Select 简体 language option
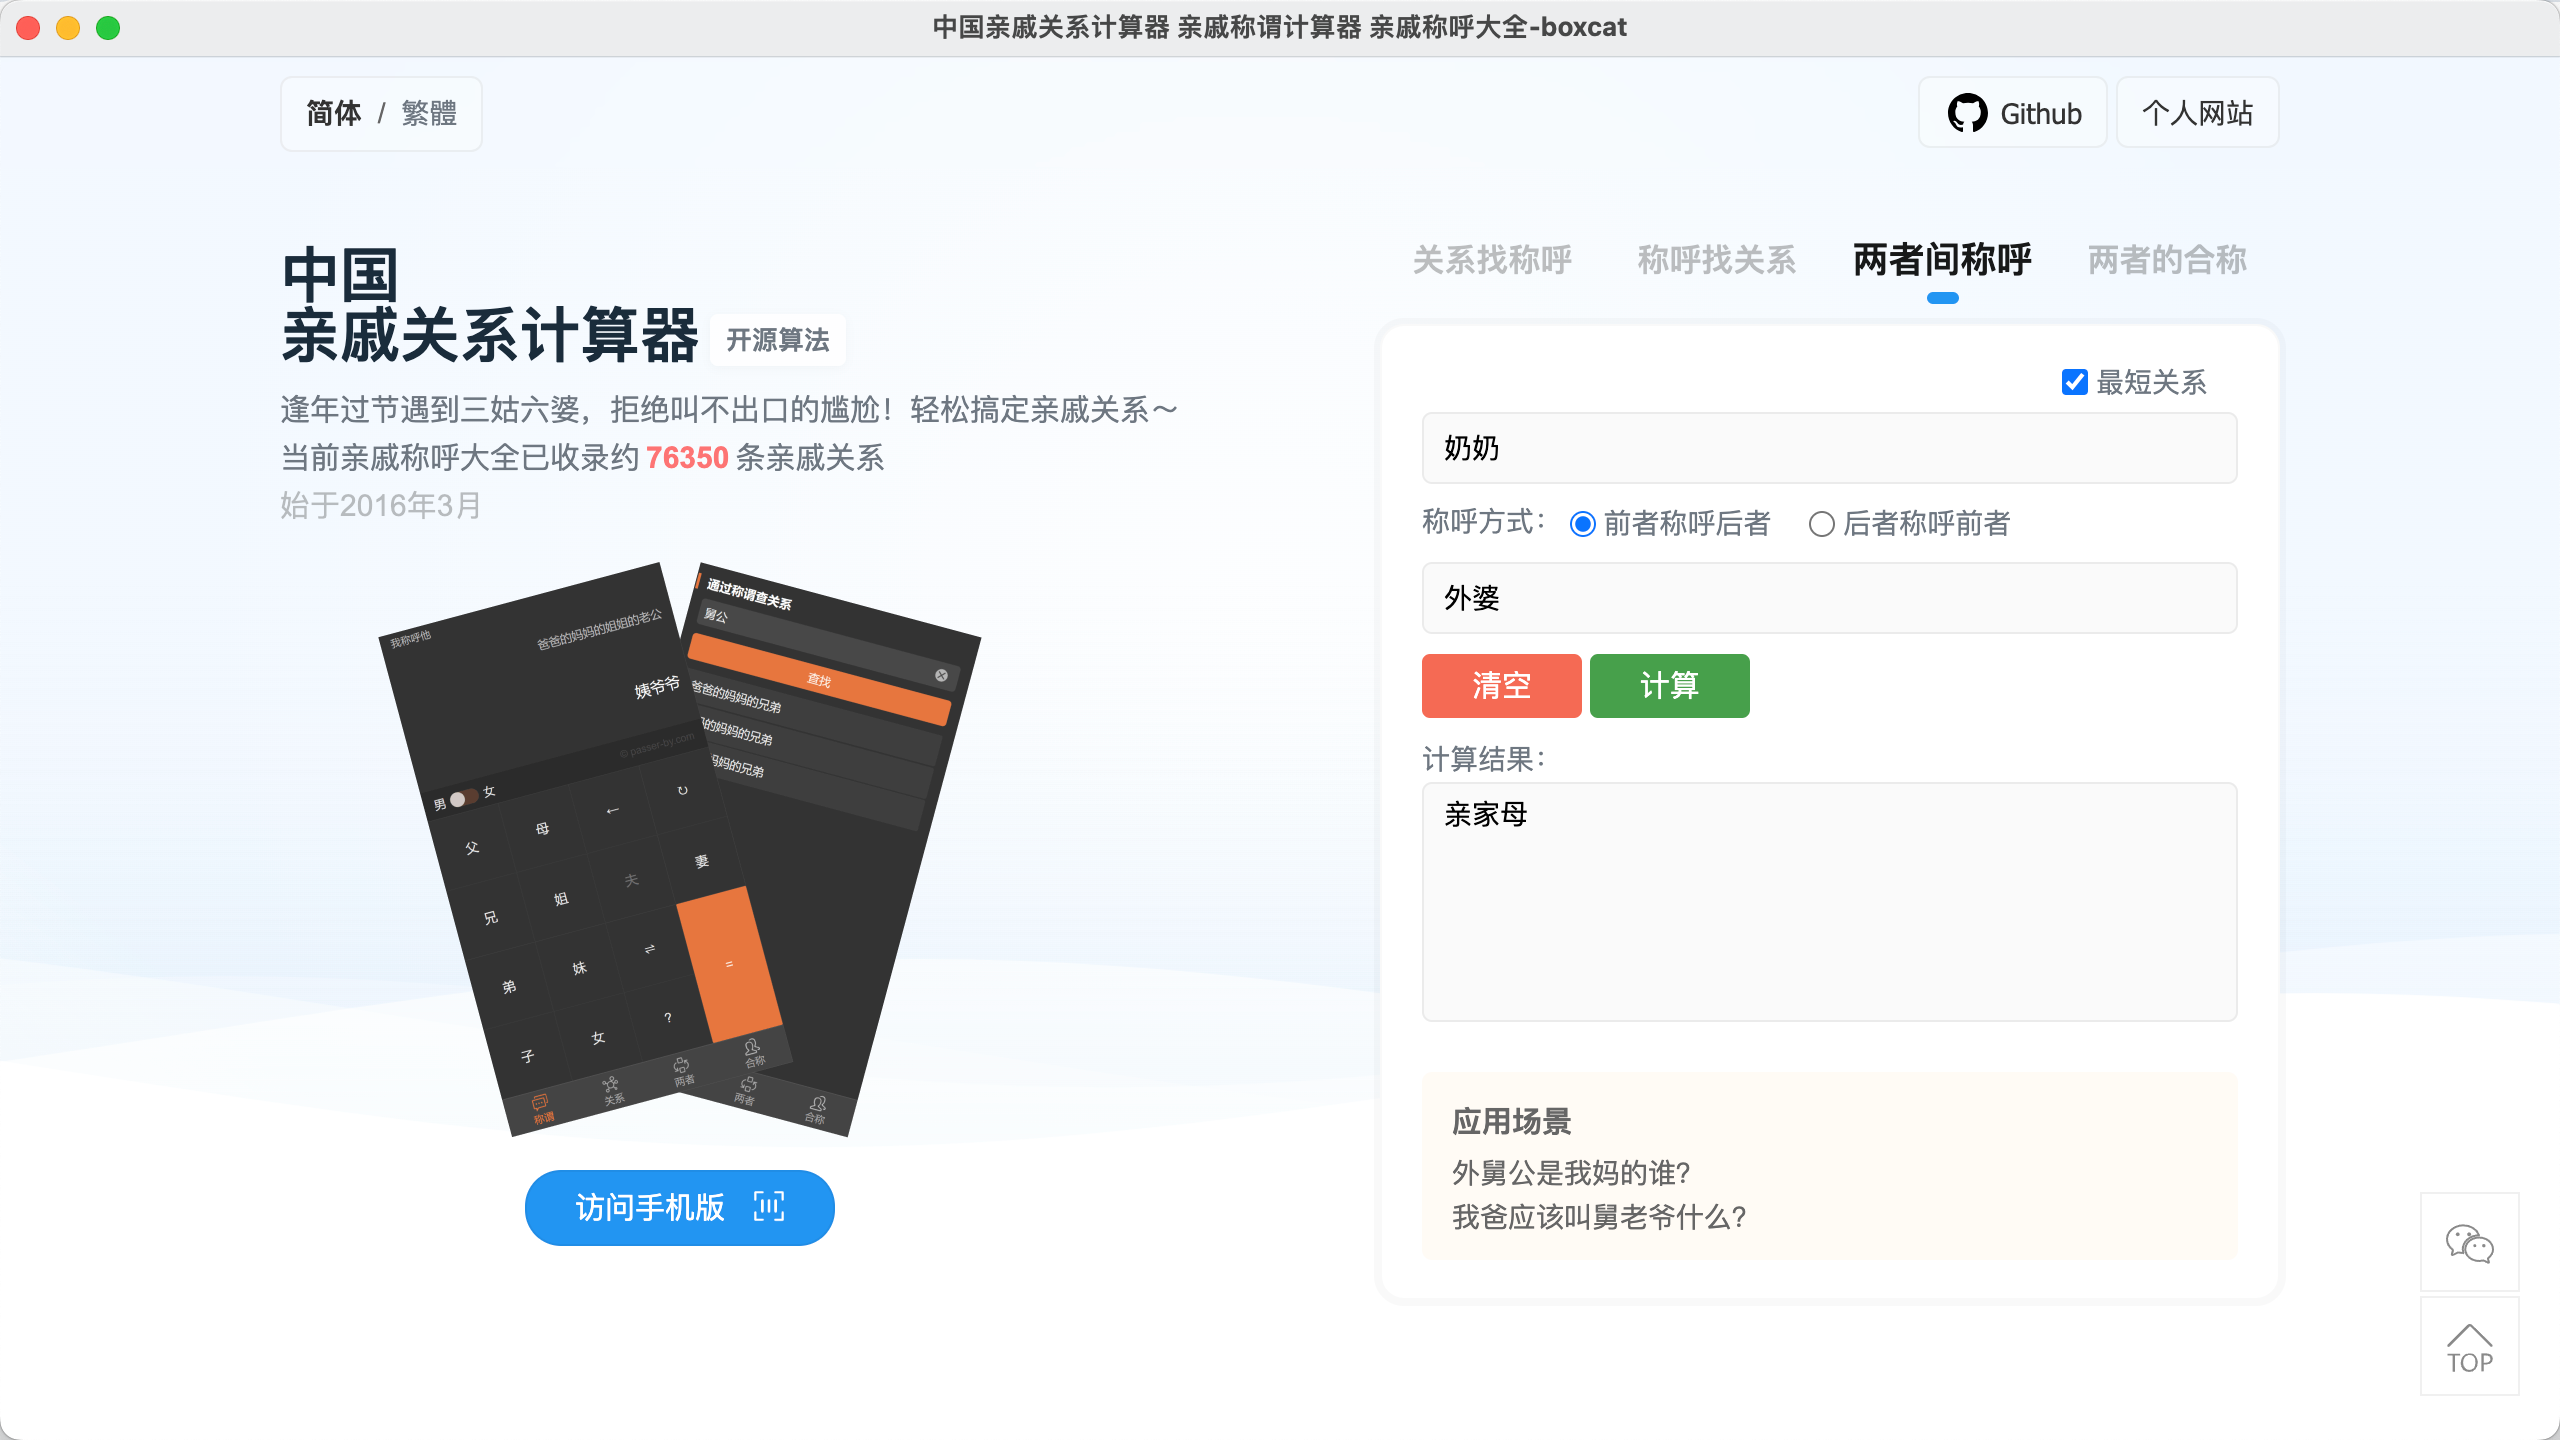Image resolution: width=2560 pixels, height=1440 pixels. 333,114
